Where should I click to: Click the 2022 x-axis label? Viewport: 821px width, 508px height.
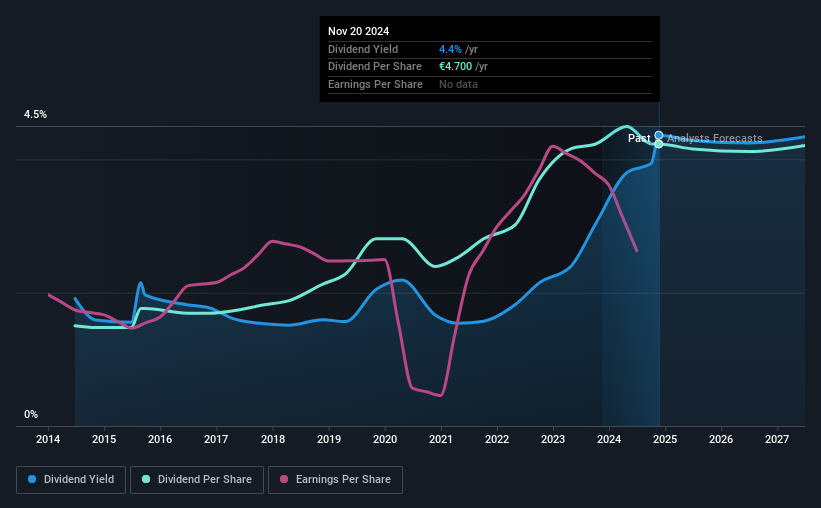(497, 439)
